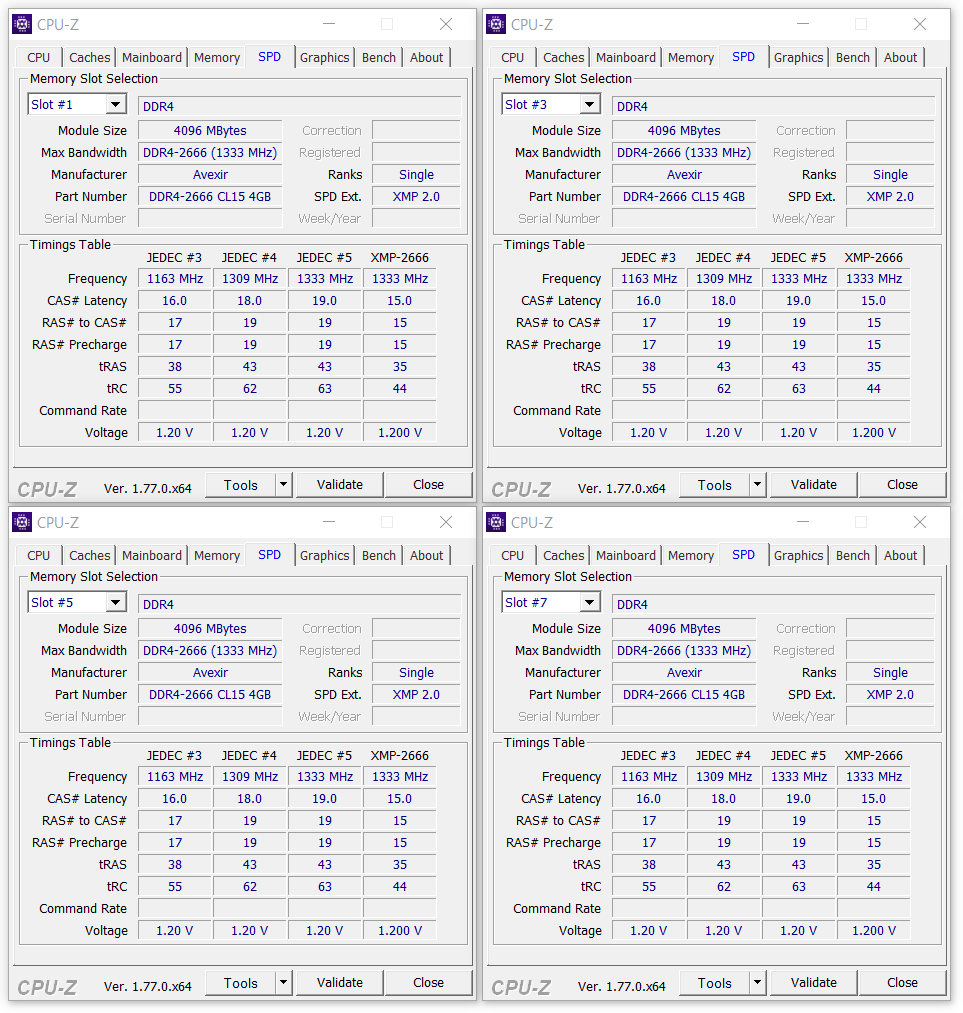
Task: Open the Slot #3 memory slot dropdown
Action: [x=589, y=104]
